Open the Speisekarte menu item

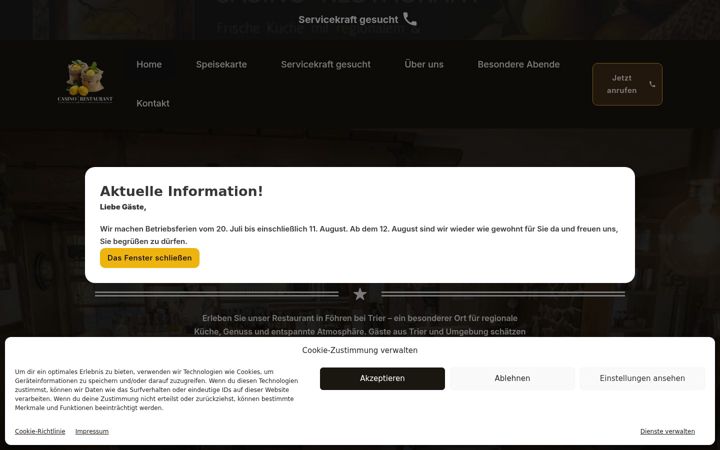pyautogui.click(x=221, y=65)
